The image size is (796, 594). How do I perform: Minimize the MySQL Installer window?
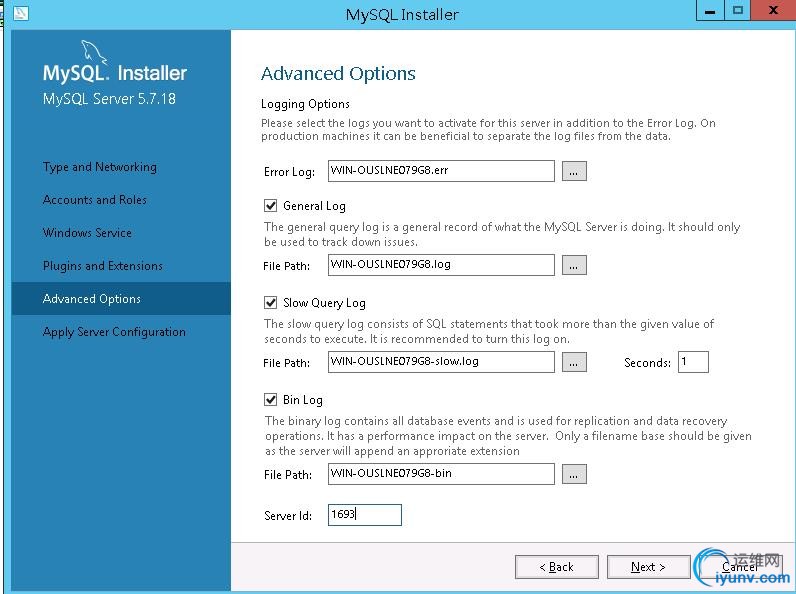pyautogui.click(x=710, y=11)
